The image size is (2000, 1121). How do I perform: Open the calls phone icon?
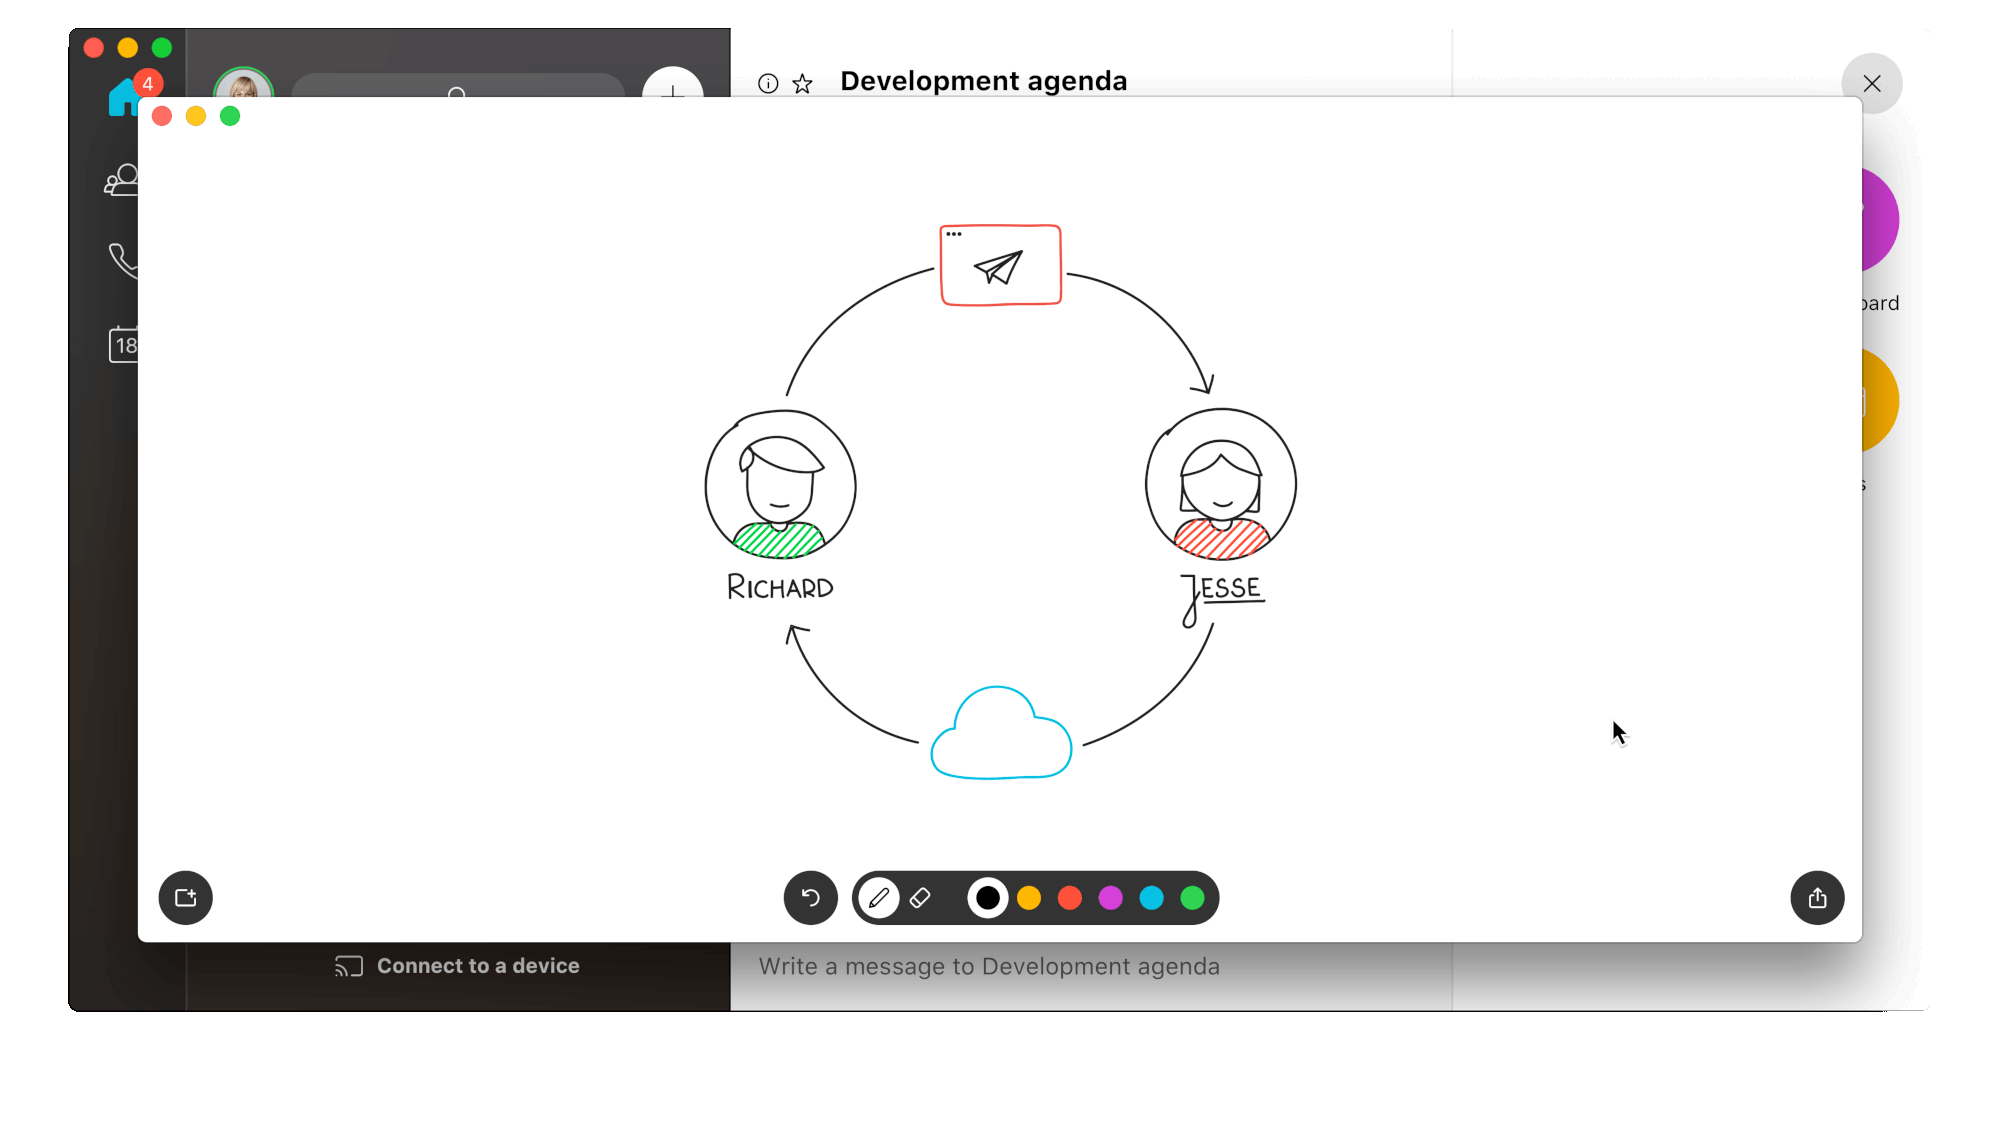tap(122, 261)
